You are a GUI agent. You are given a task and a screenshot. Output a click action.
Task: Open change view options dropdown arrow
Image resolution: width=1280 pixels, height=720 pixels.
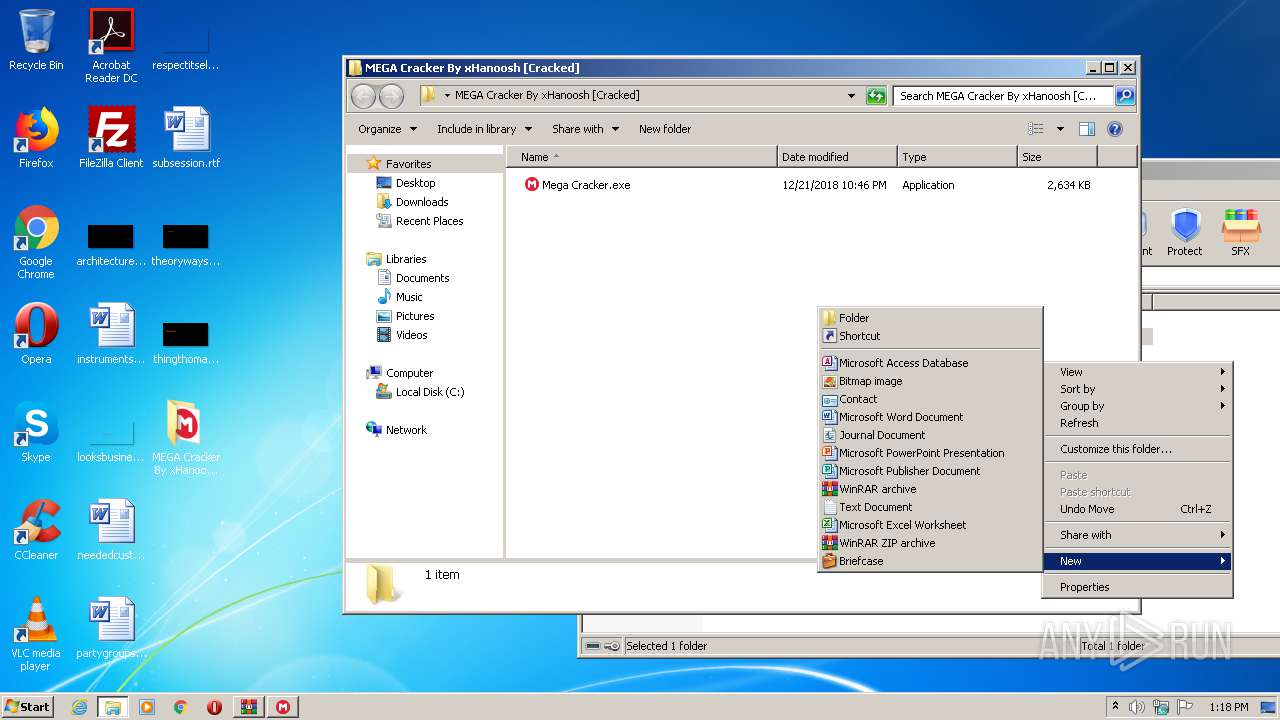coord(1060,129)
